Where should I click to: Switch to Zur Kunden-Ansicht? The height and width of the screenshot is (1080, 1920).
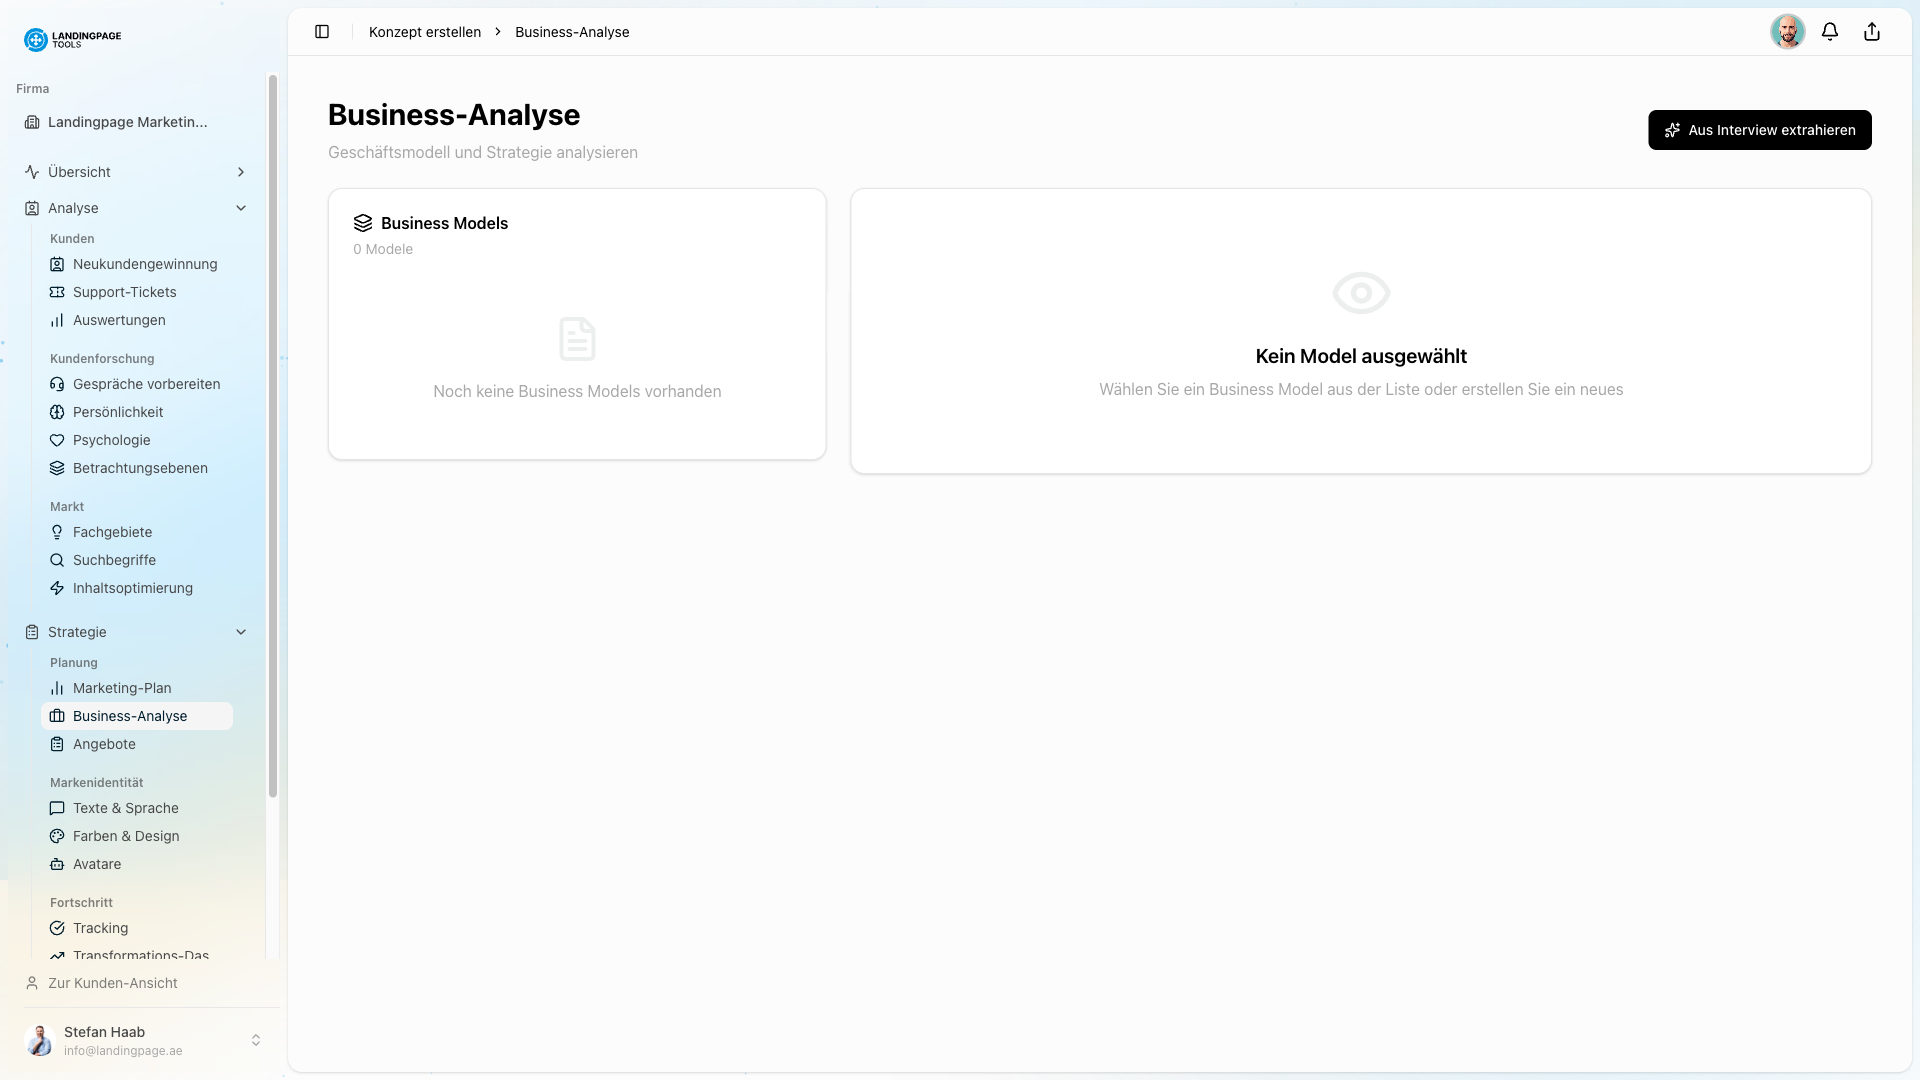112,983
